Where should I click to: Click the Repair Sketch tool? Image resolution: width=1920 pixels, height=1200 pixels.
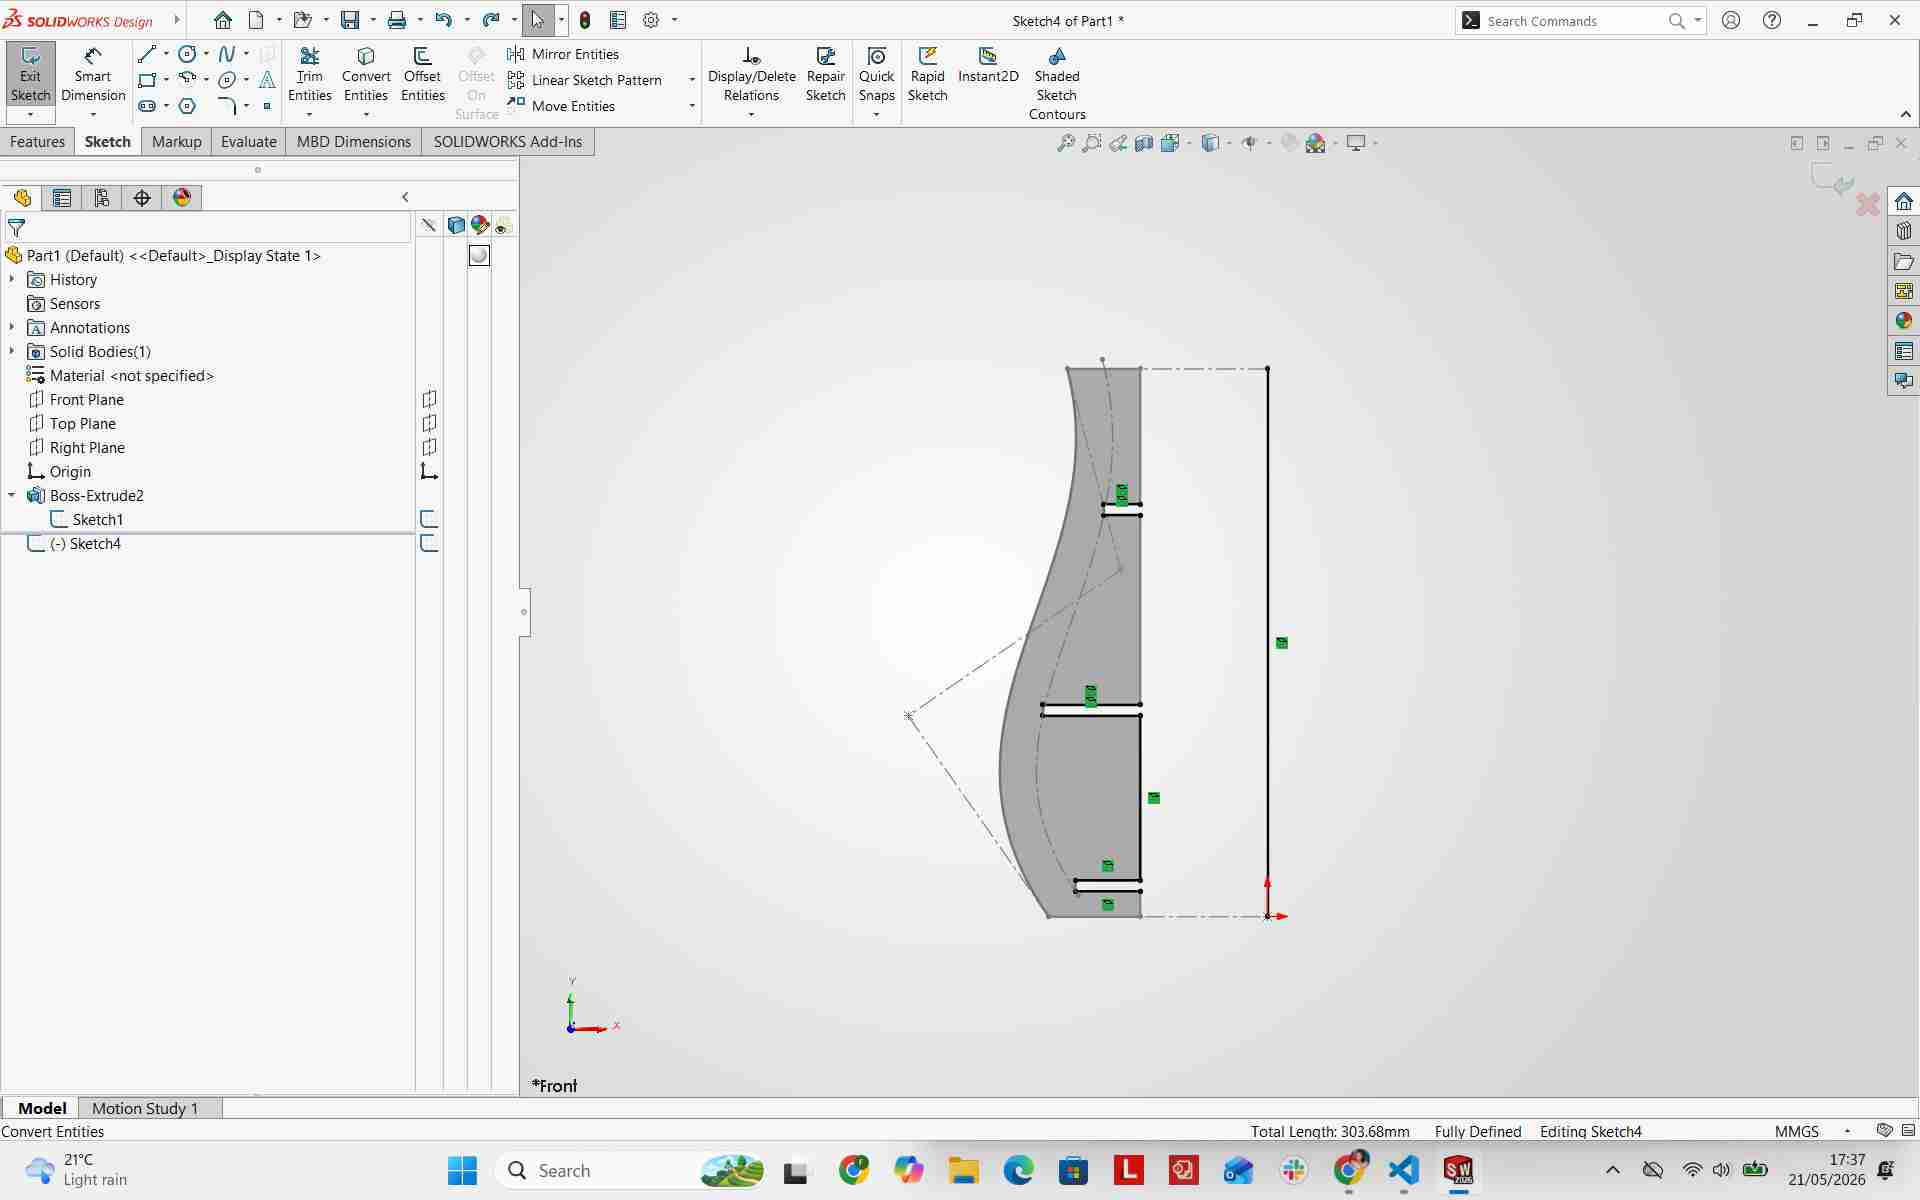(826, 75)
